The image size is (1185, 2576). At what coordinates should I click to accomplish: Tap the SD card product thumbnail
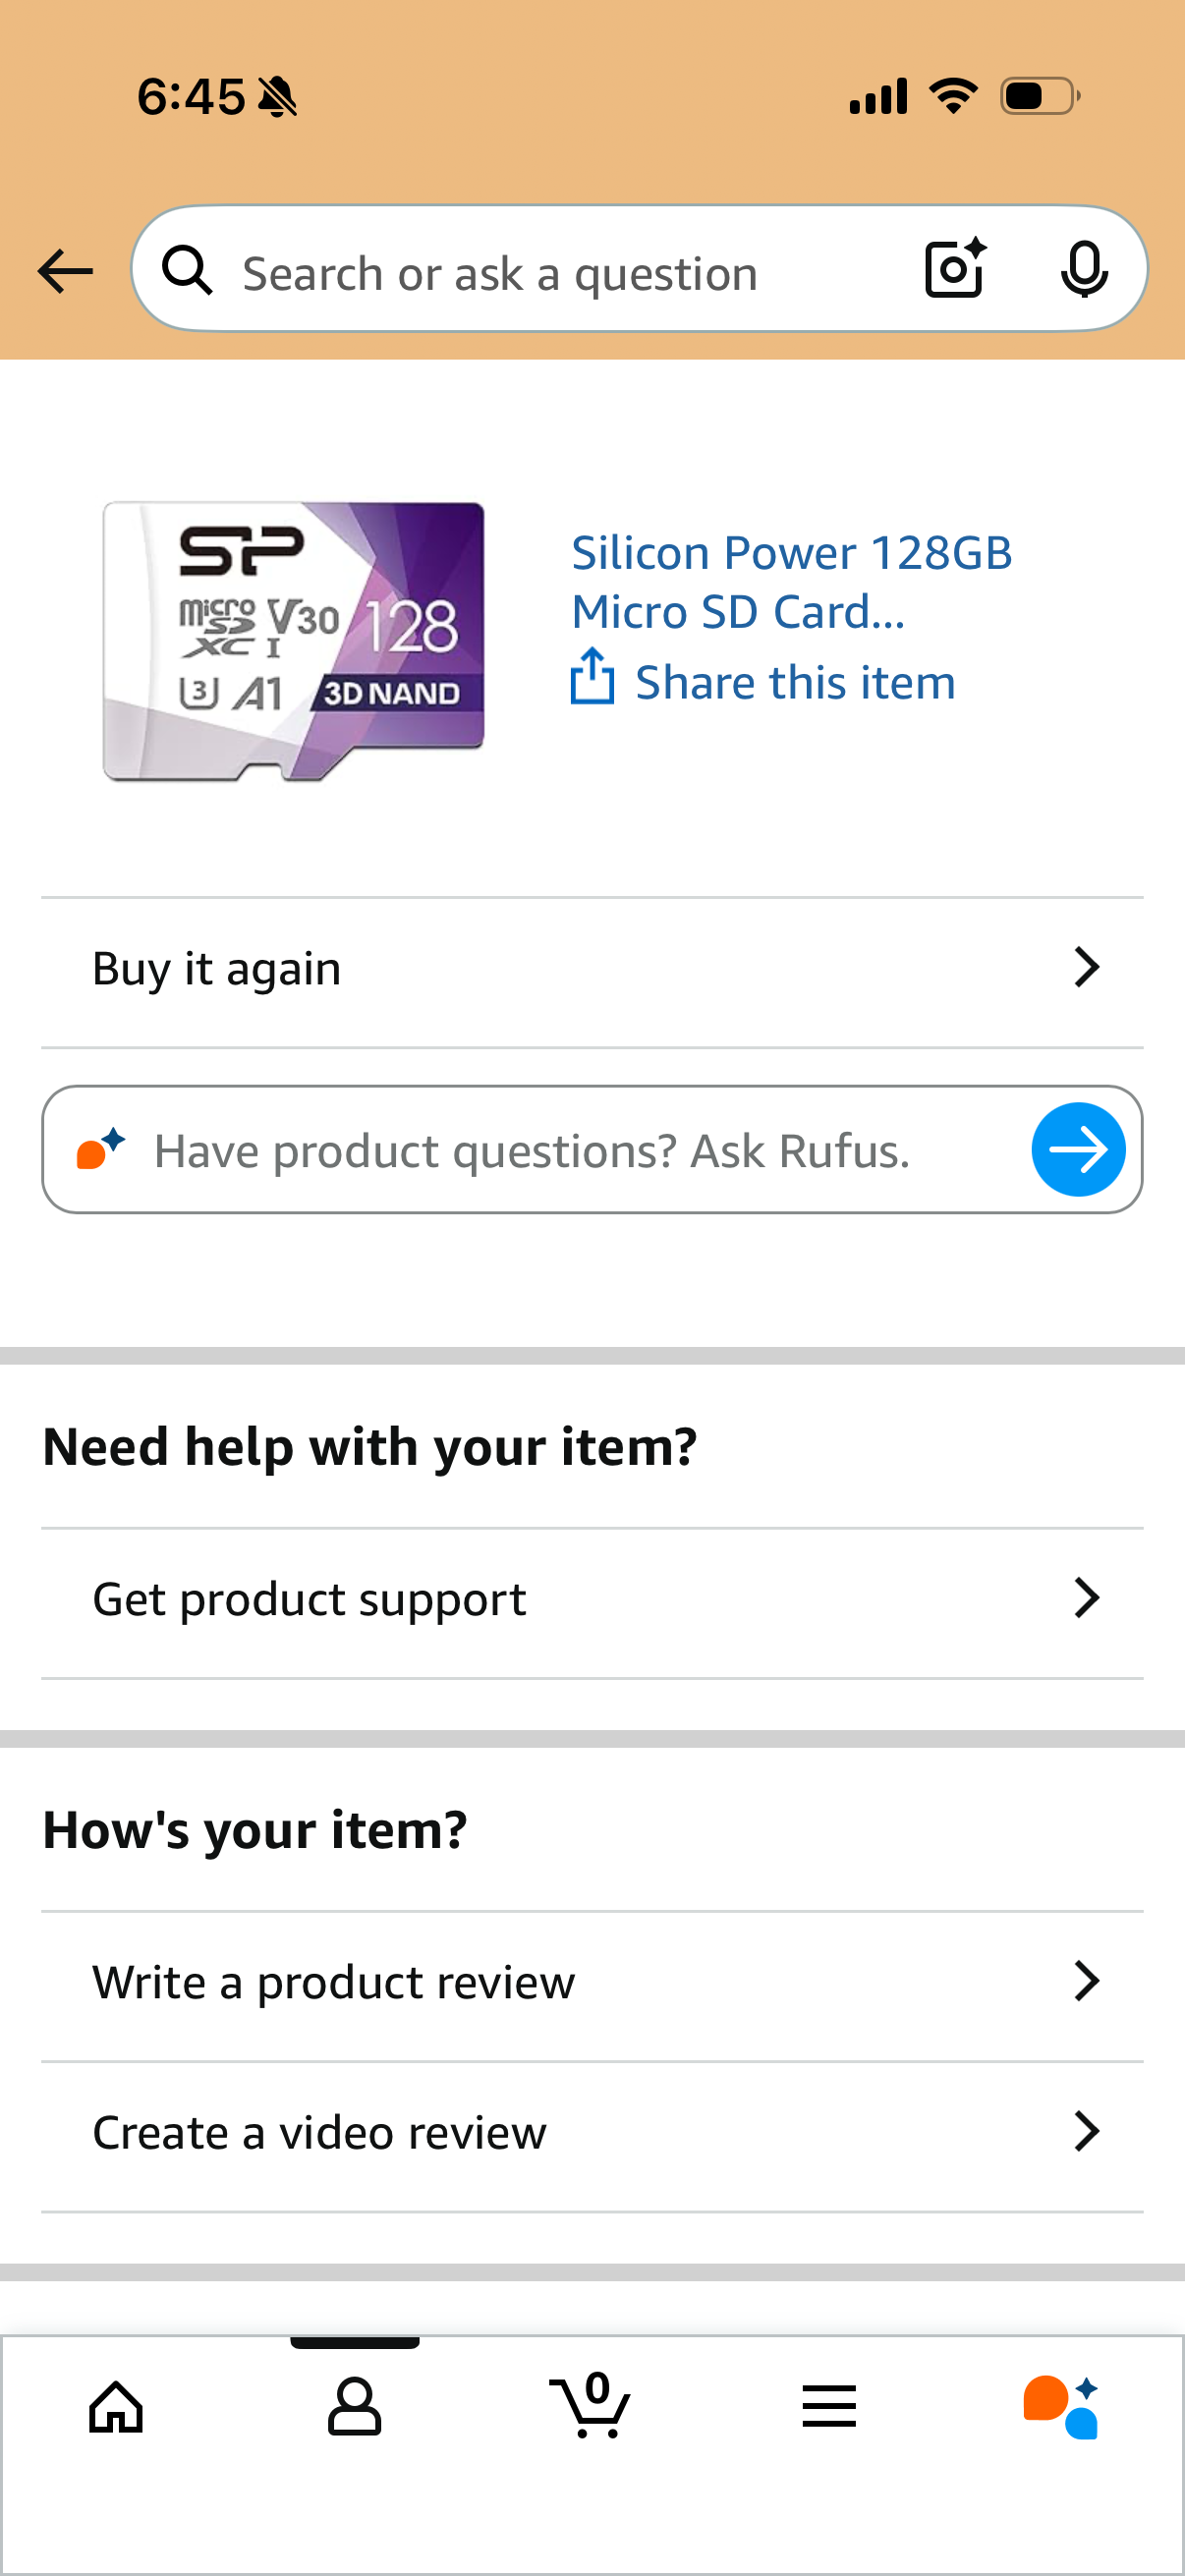[x=294, y=641]
